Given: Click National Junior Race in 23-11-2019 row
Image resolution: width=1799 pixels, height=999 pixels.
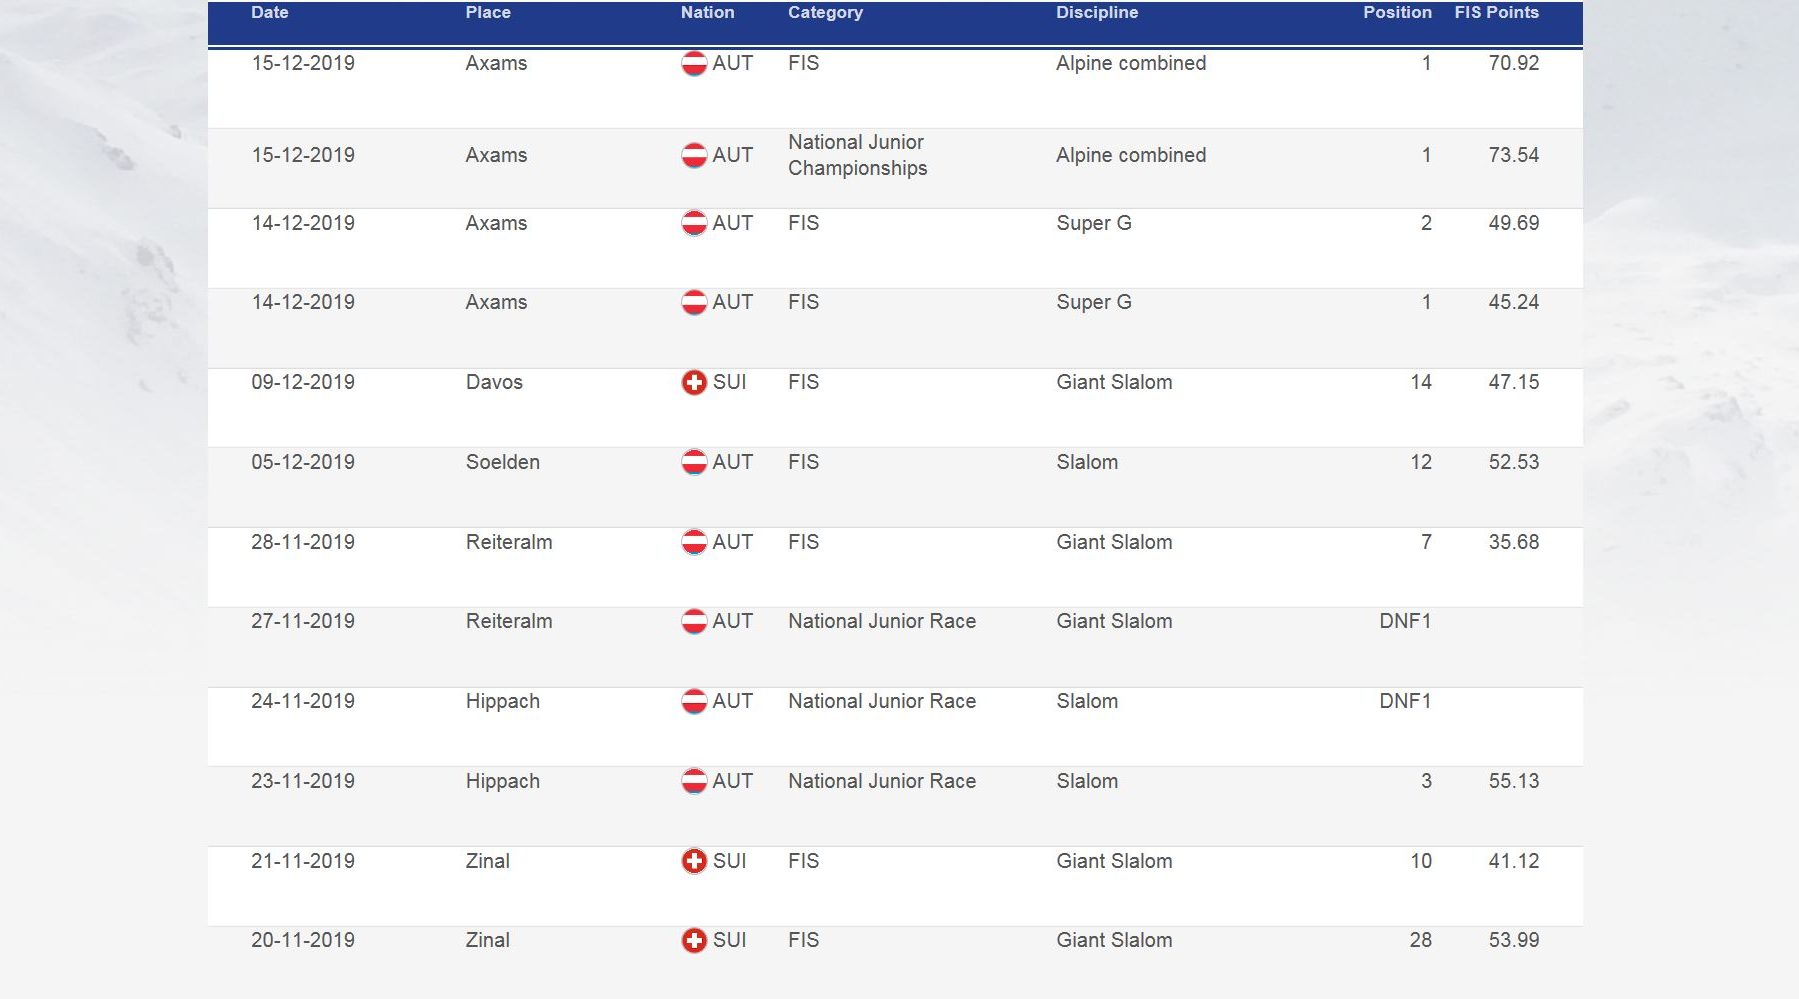Looking at the screenshot, I should (882, 781).
